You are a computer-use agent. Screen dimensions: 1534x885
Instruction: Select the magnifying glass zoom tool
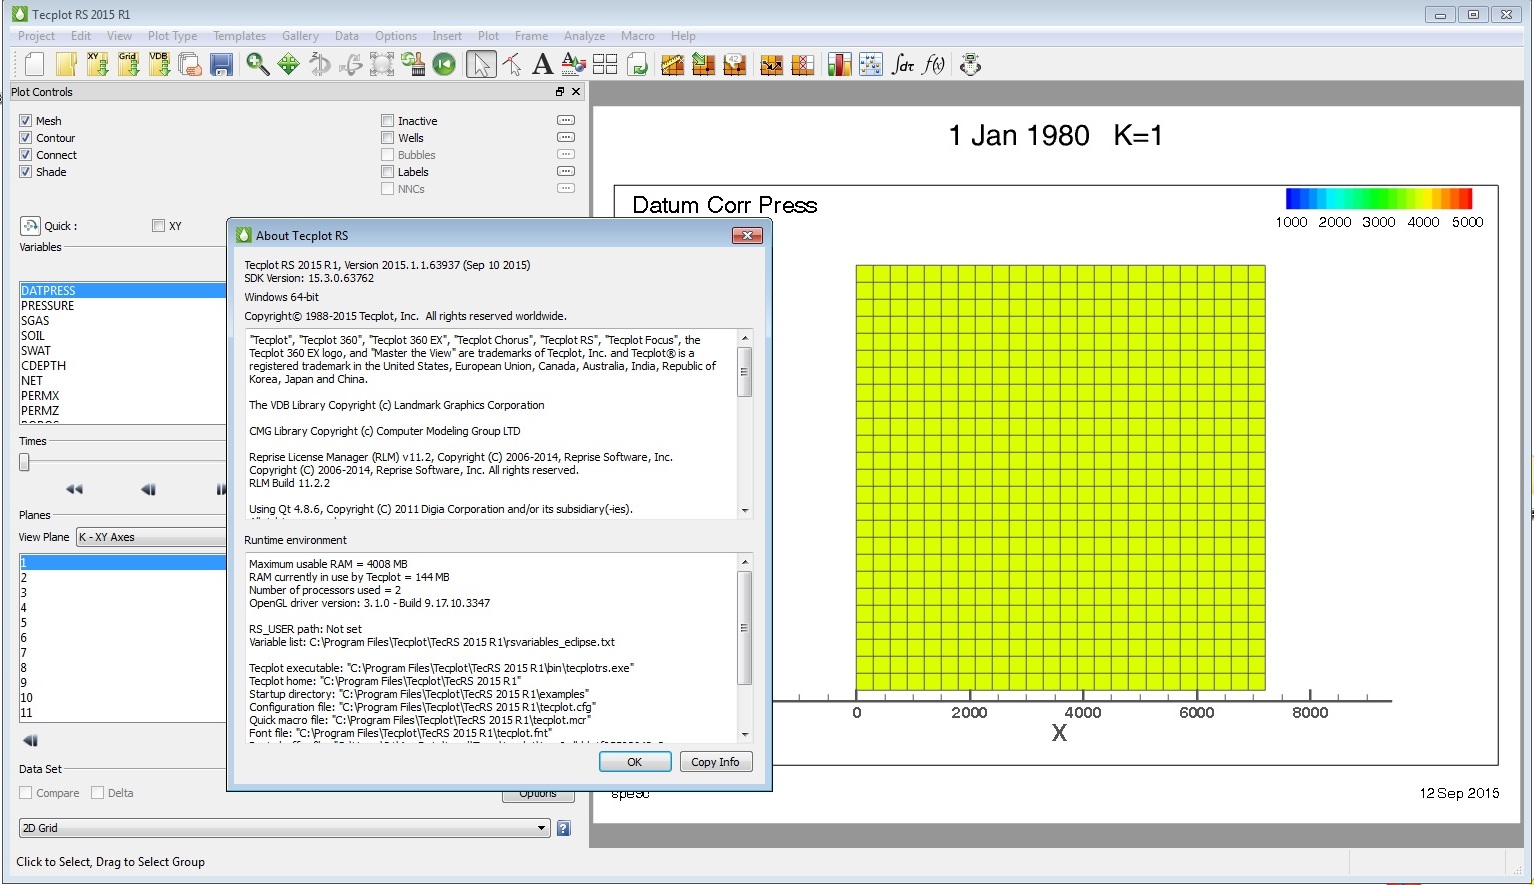[x=258, y=65]
